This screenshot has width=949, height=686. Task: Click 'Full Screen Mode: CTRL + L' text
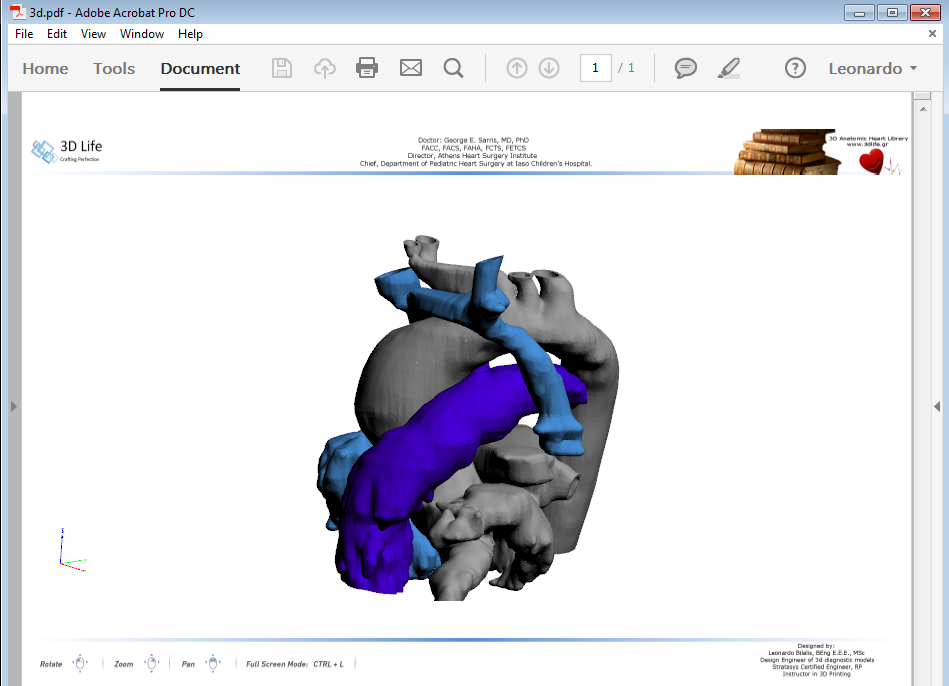[x=295, y=664]
